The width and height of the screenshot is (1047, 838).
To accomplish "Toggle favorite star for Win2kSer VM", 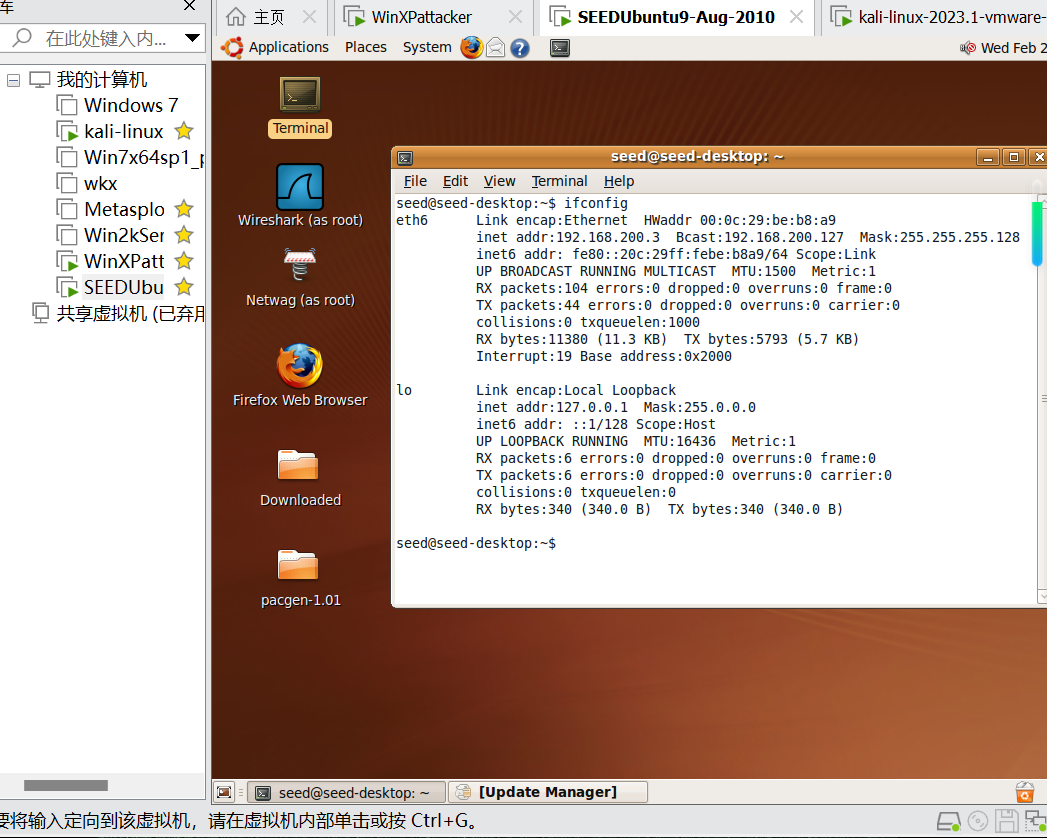I will tap(184, 235).
